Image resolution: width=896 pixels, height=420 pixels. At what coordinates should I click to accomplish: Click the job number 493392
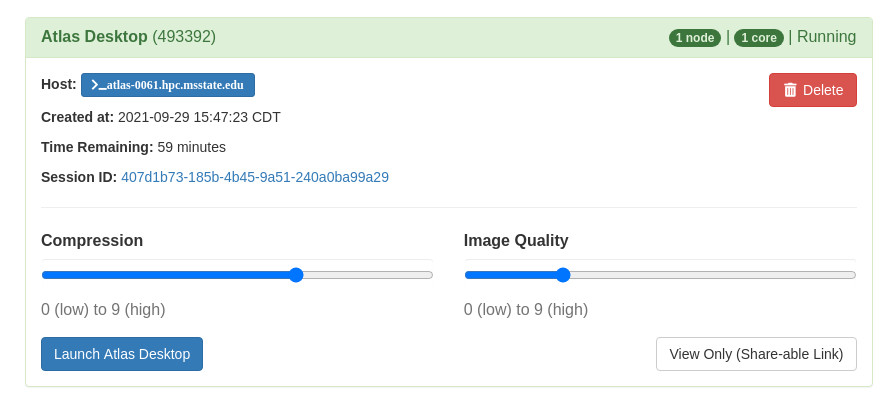coord(184,37)
